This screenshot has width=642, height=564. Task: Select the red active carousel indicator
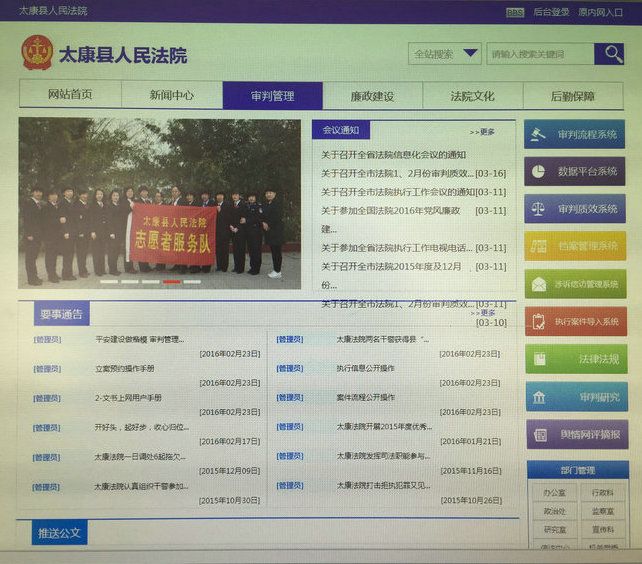pos(172,282)
